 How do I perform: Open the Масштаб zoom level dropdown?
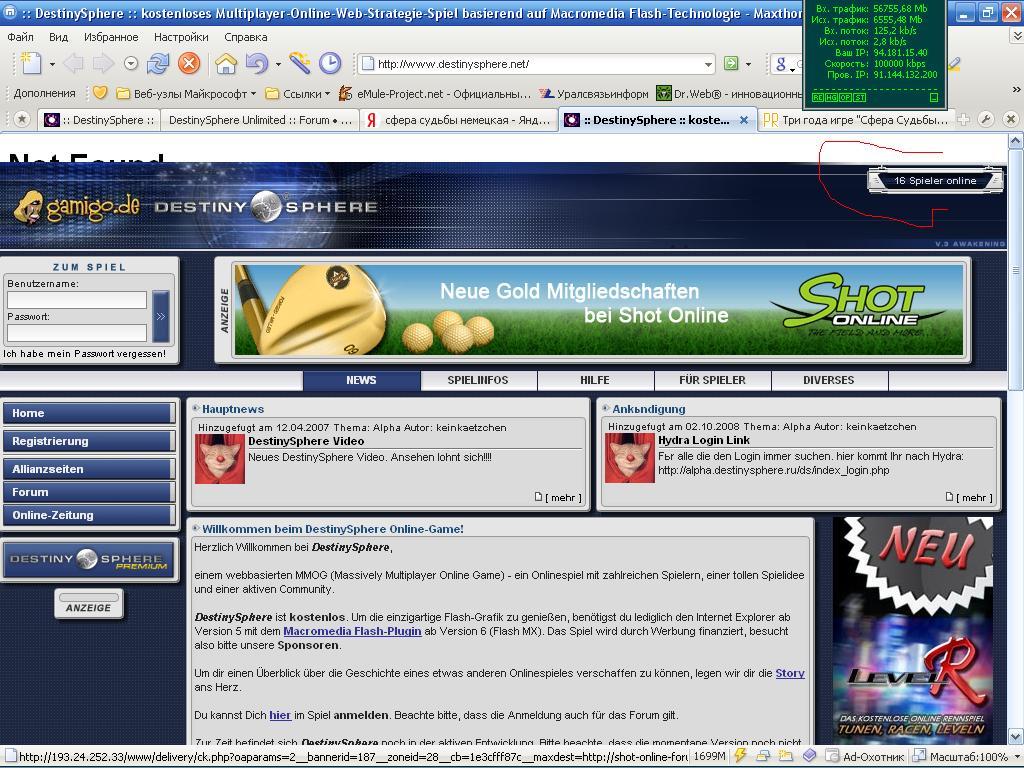pos(1017,756)
